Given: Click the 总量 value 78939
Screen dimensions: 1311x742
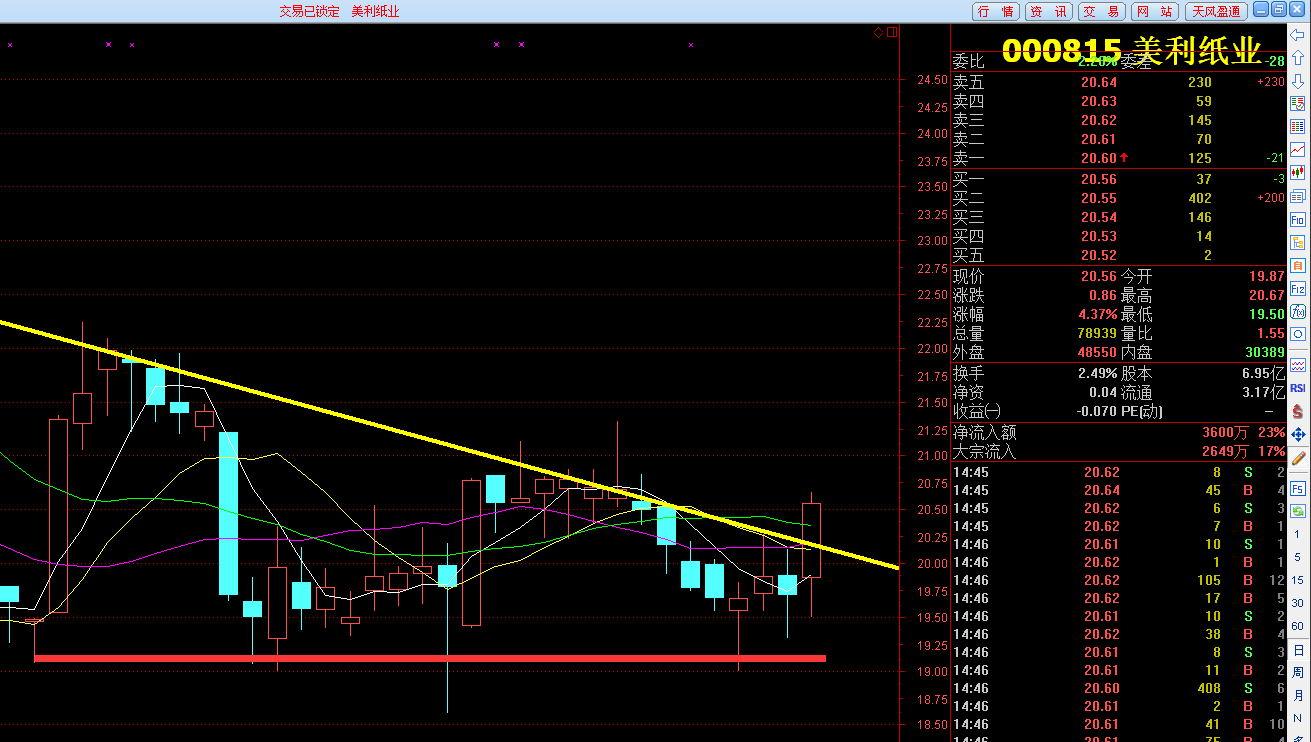Looking at the screenshot, I should [1095, 333].
